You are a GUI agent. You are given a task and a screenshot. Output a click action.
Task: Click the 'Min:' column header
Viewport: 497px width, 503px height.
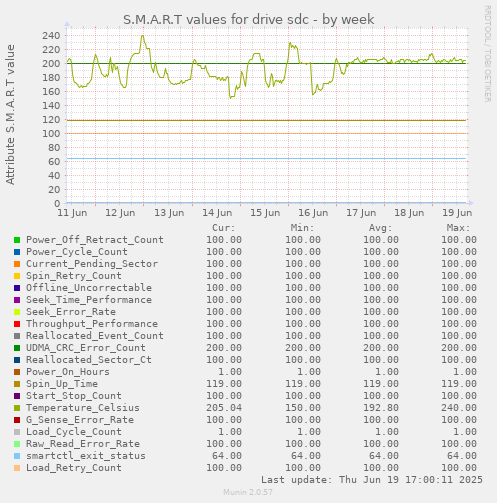[302, 228]
